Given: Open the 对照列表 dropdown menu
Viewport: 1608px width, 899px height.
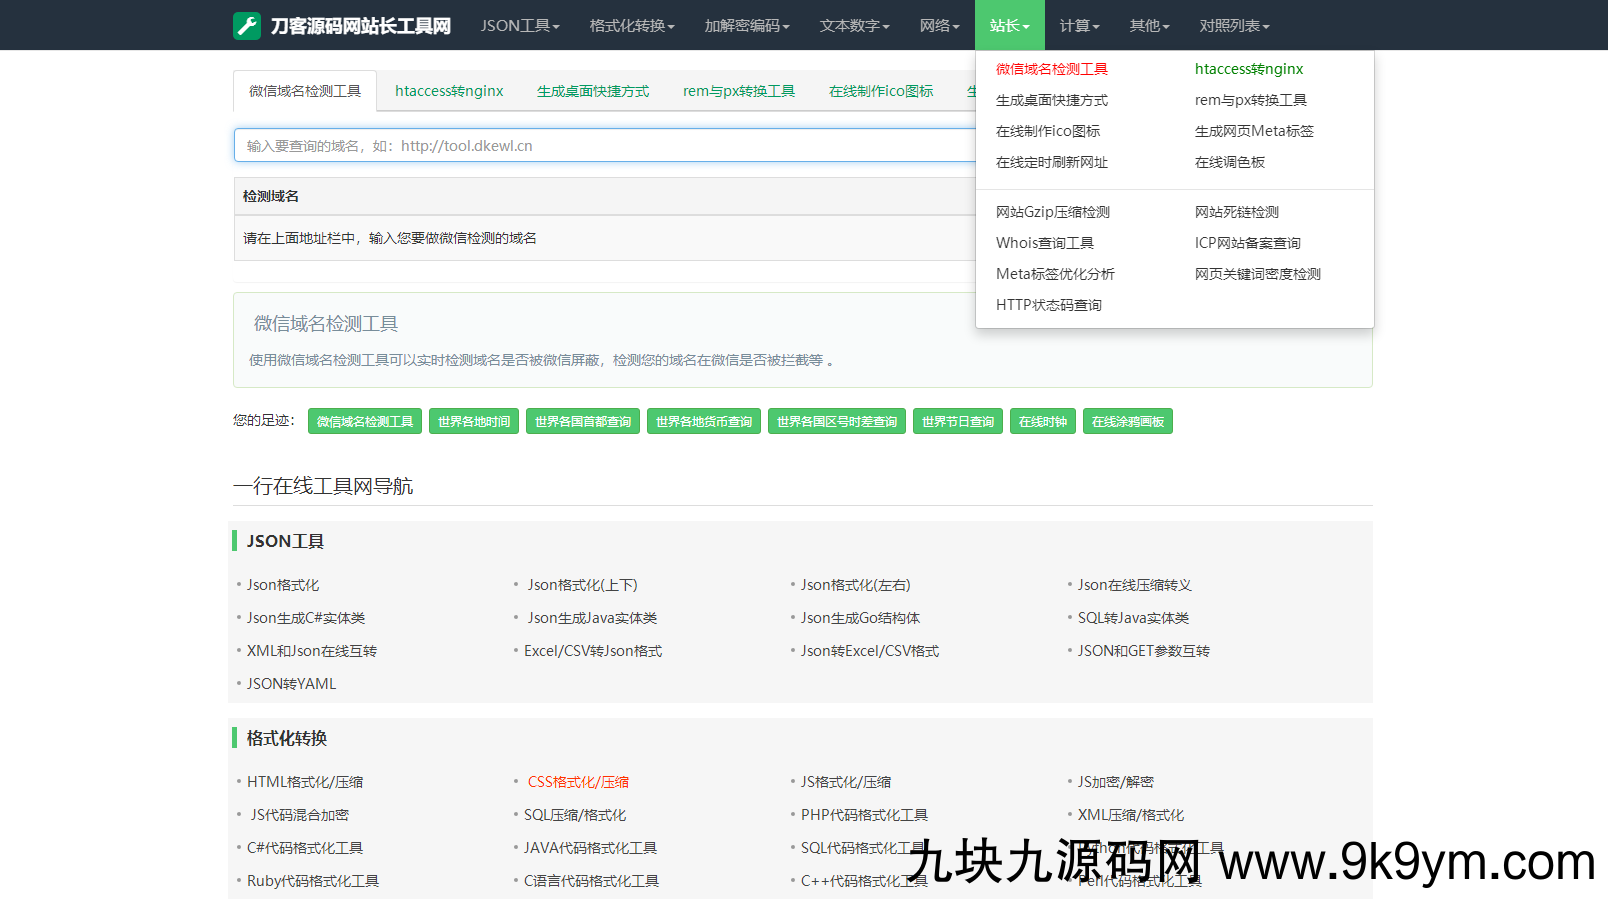Looking at the screenshot, I should tap(1234, 26).
